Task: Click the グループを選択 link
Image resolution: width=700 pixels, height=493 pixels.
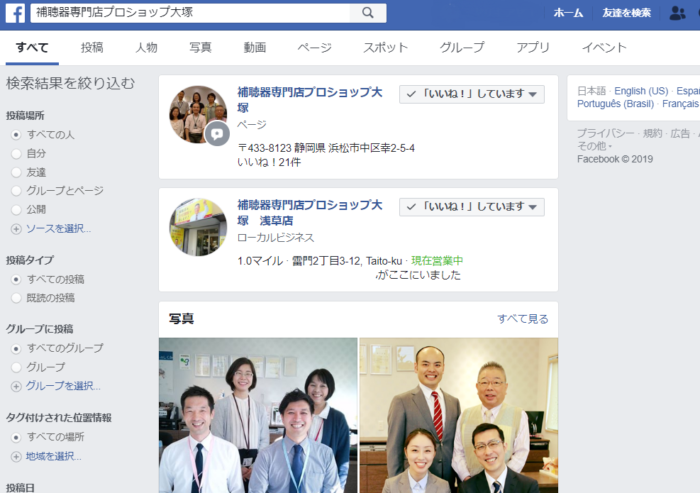Action: tap(63, 386)
